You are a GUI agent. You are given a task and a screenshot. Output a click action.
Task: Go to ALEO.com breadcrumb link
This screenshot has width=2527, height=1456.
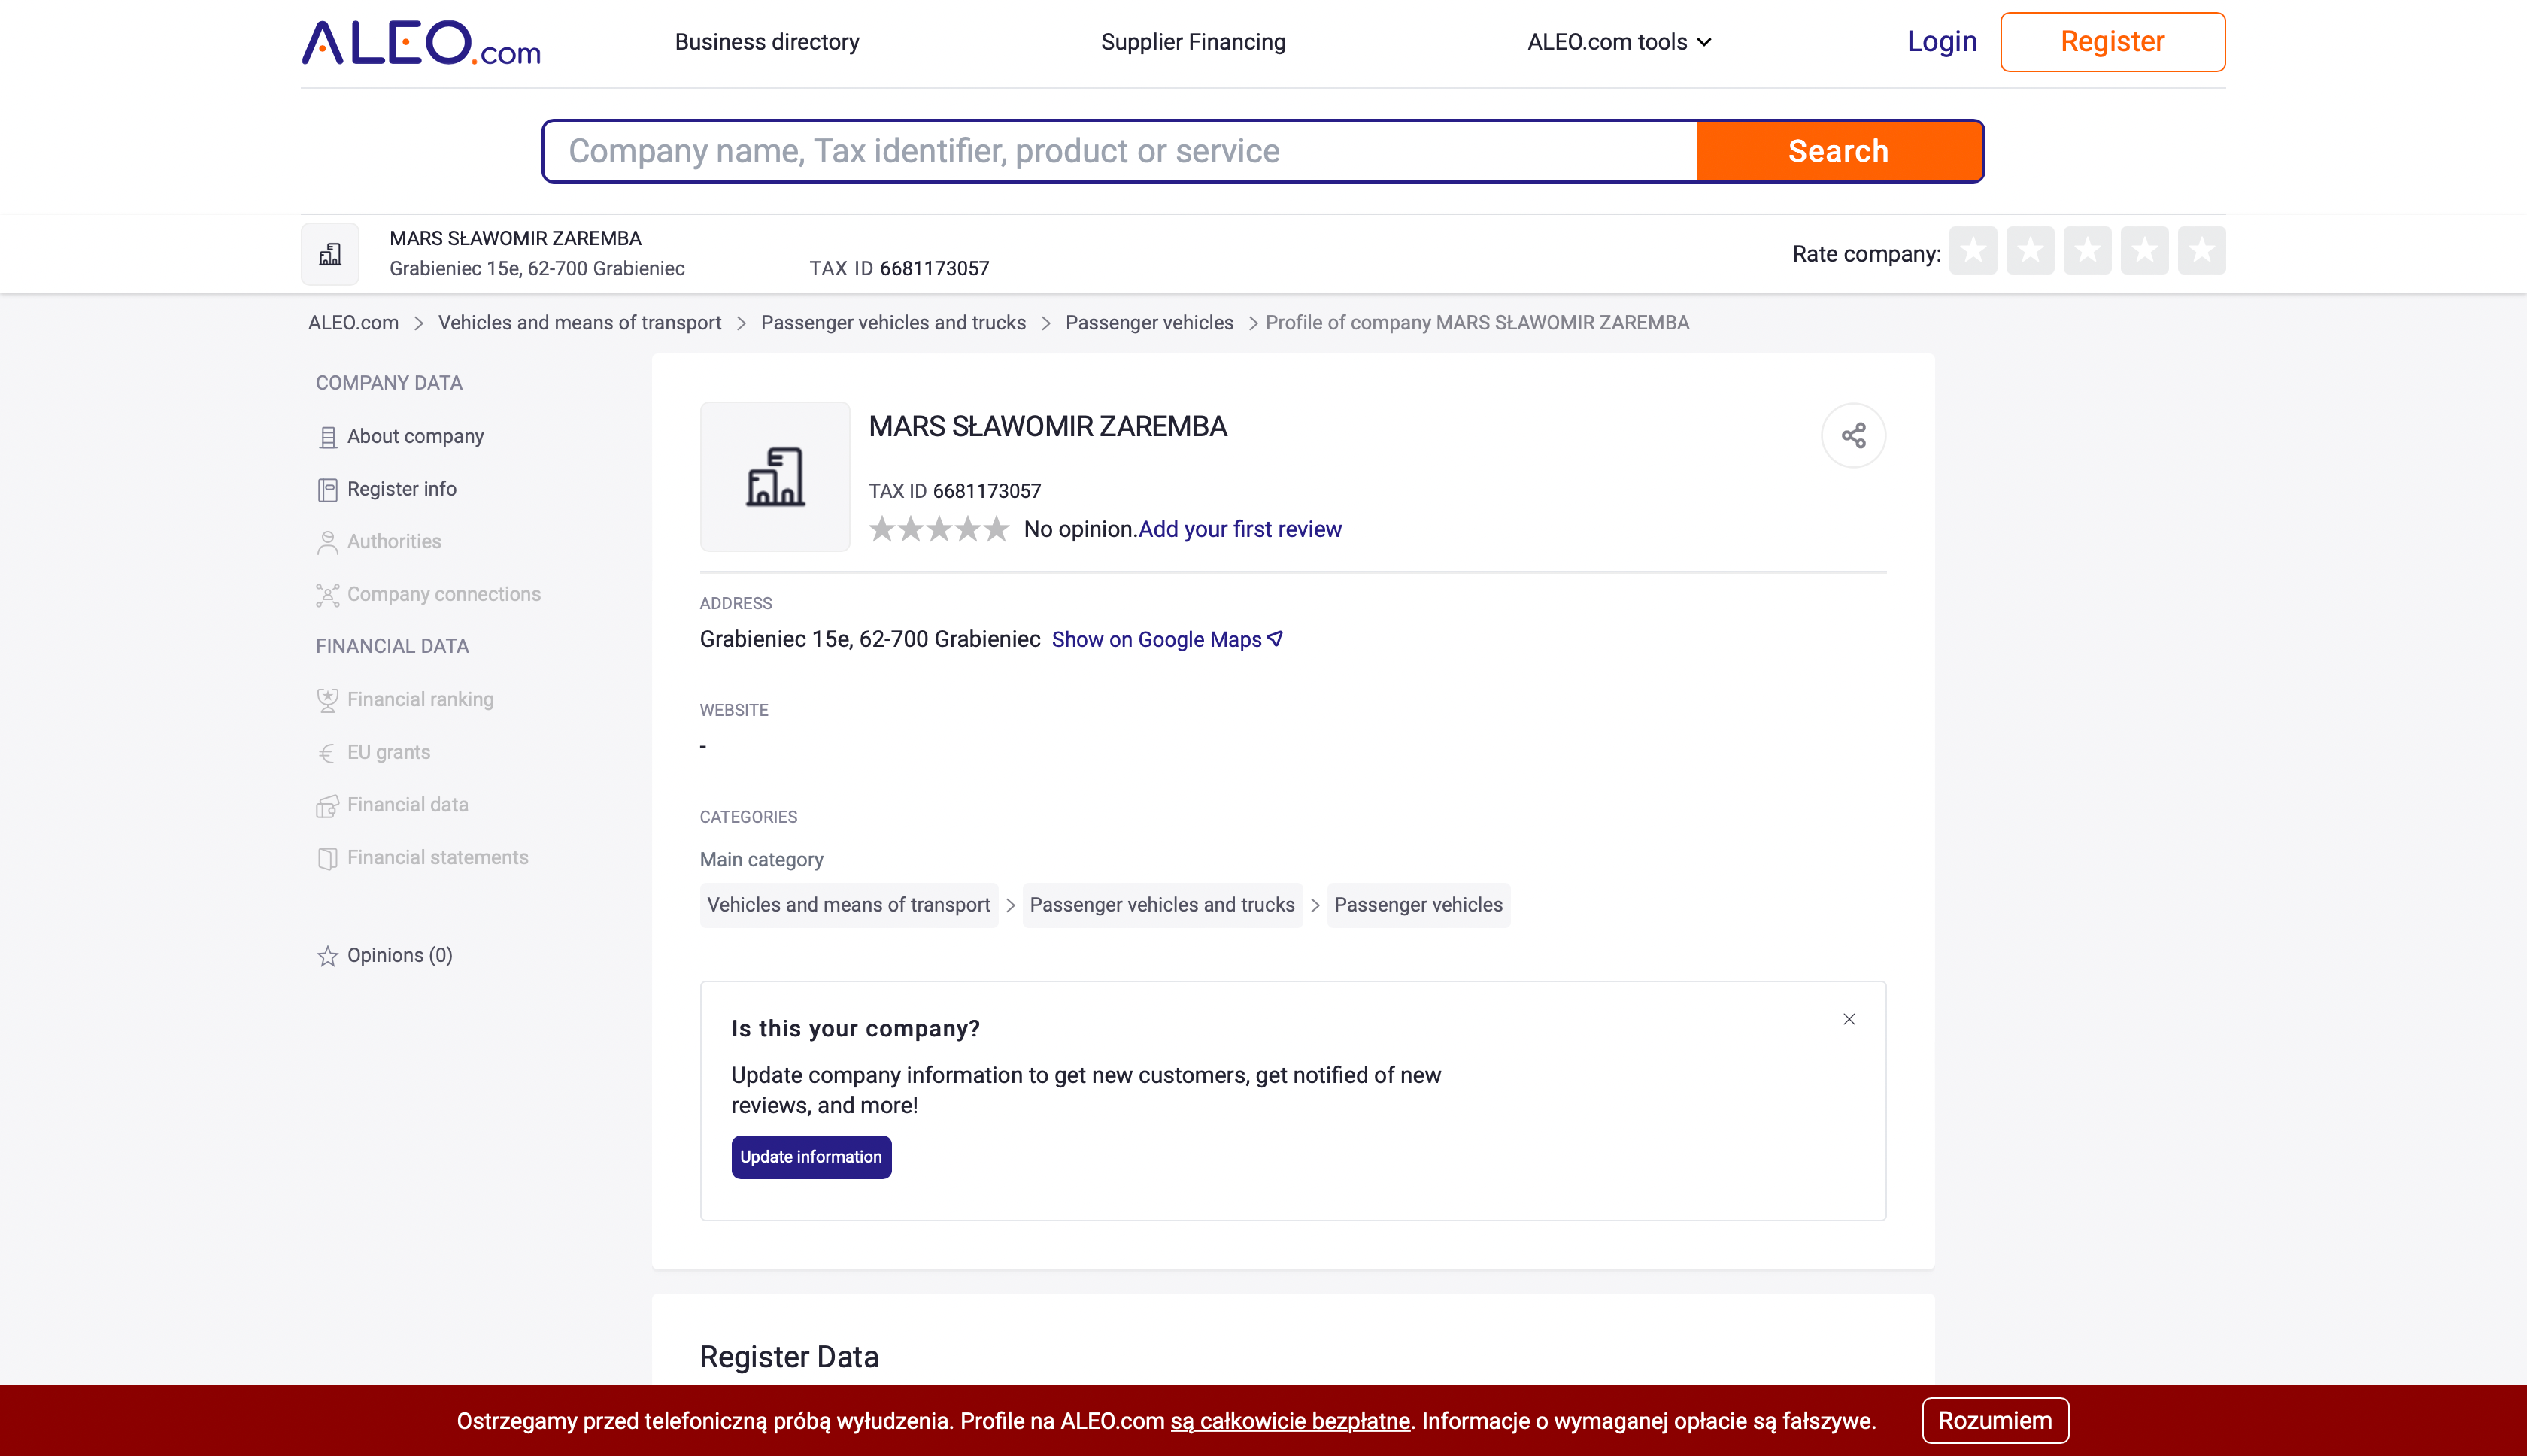[353, 323]
